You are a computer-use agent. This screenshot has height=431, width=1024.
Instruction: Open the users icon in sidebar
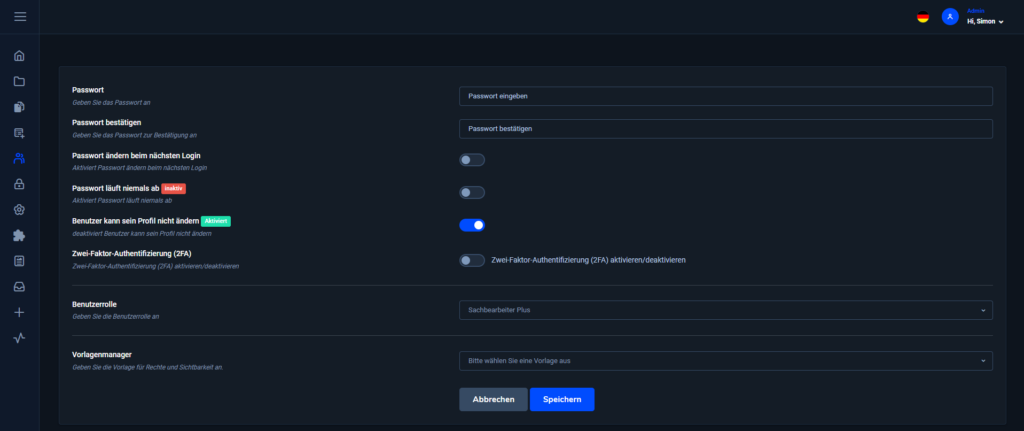19,158
